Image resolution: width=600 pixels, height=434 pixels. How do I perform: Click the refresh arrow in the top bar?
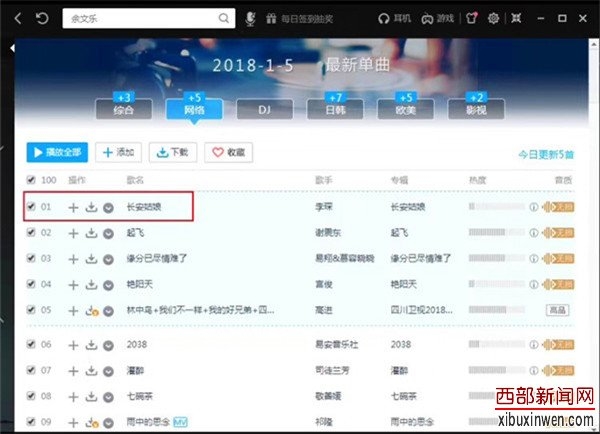(x=41, y=18)
